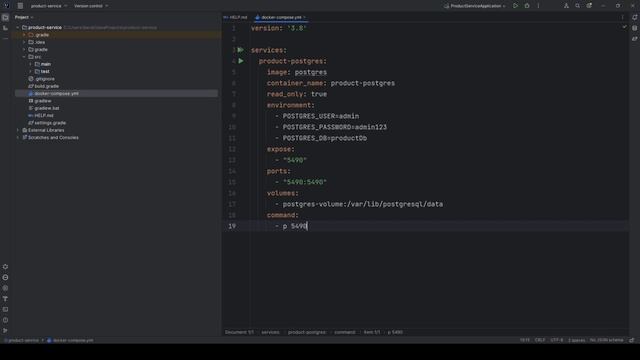Expand External Libraries node

(18, 130)
